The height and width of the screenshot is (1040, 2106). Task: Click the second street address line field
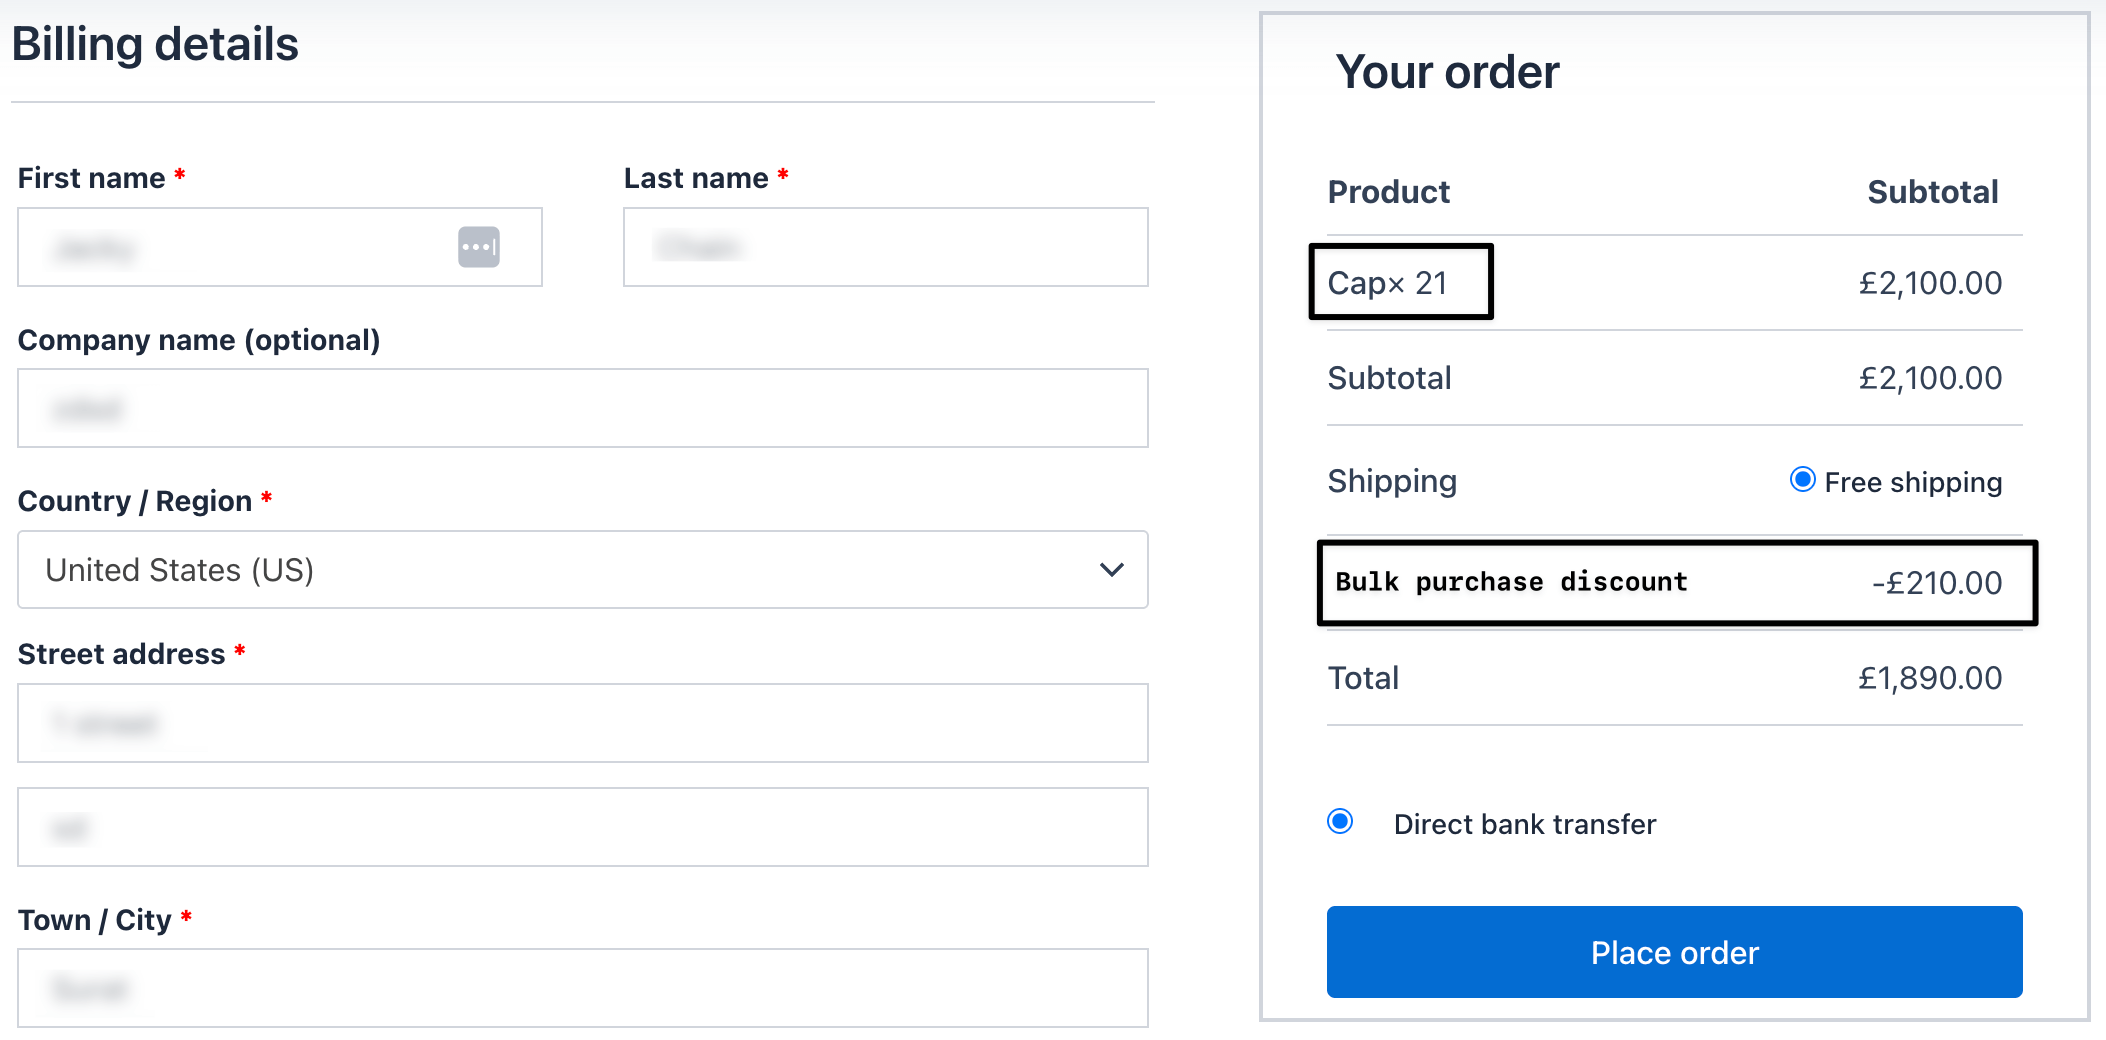(583, 827)
